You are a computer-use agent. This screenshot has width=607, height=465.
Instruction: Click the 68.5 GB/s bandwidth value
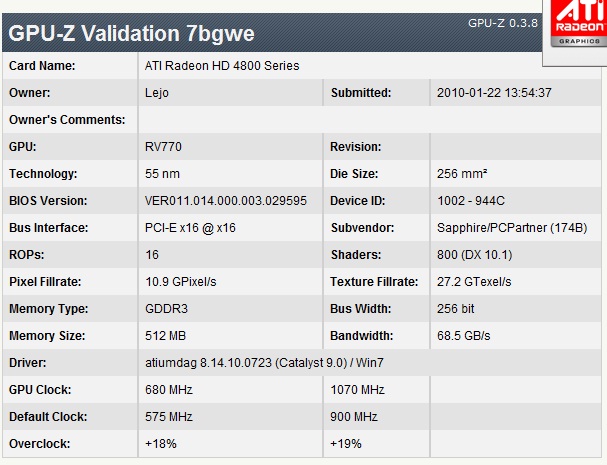464,336
